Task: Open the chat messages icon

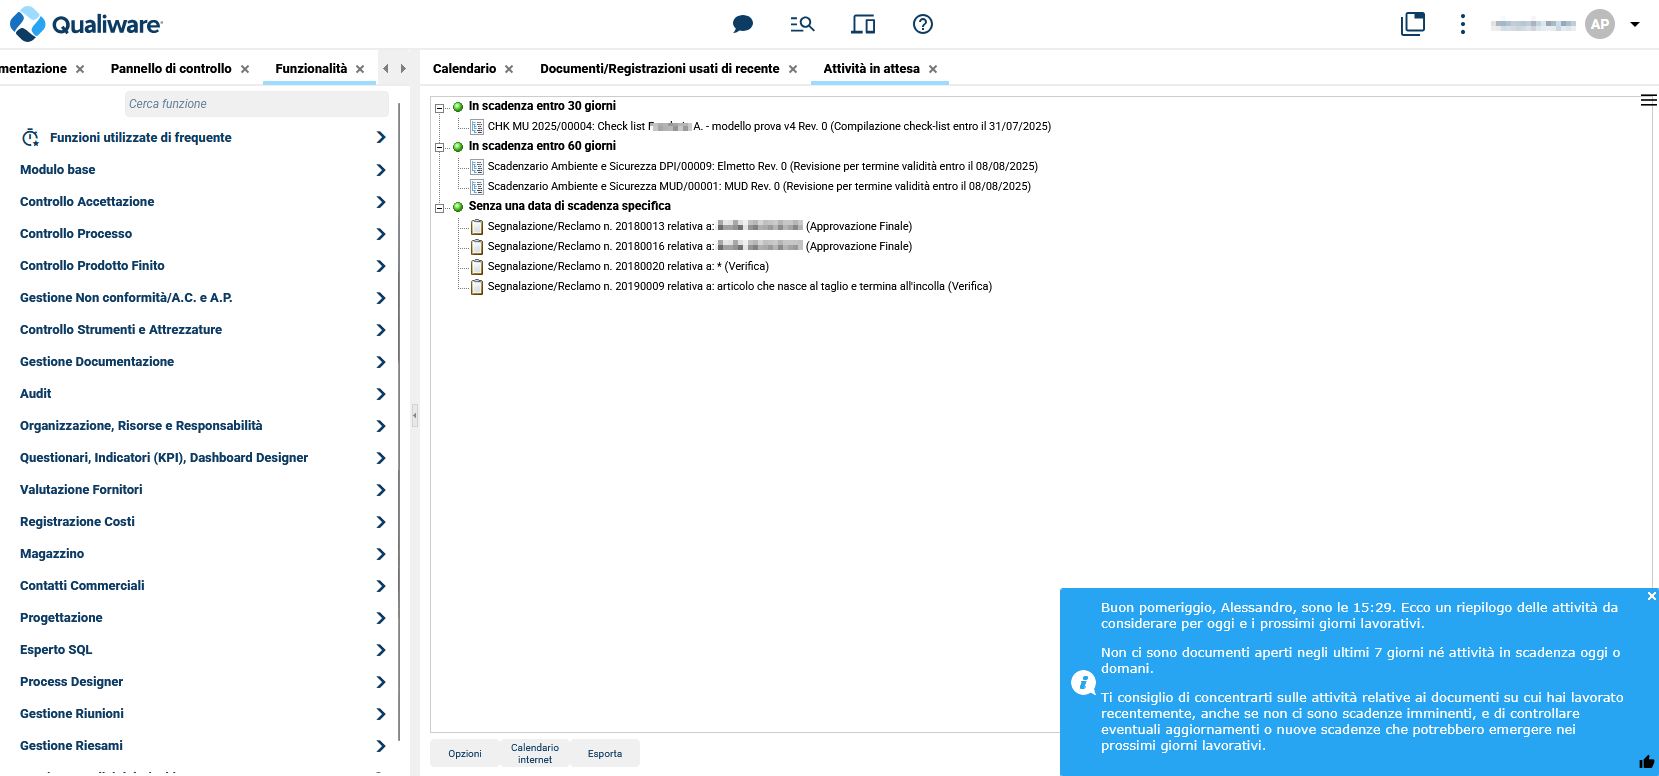Action: pos(742,24)
